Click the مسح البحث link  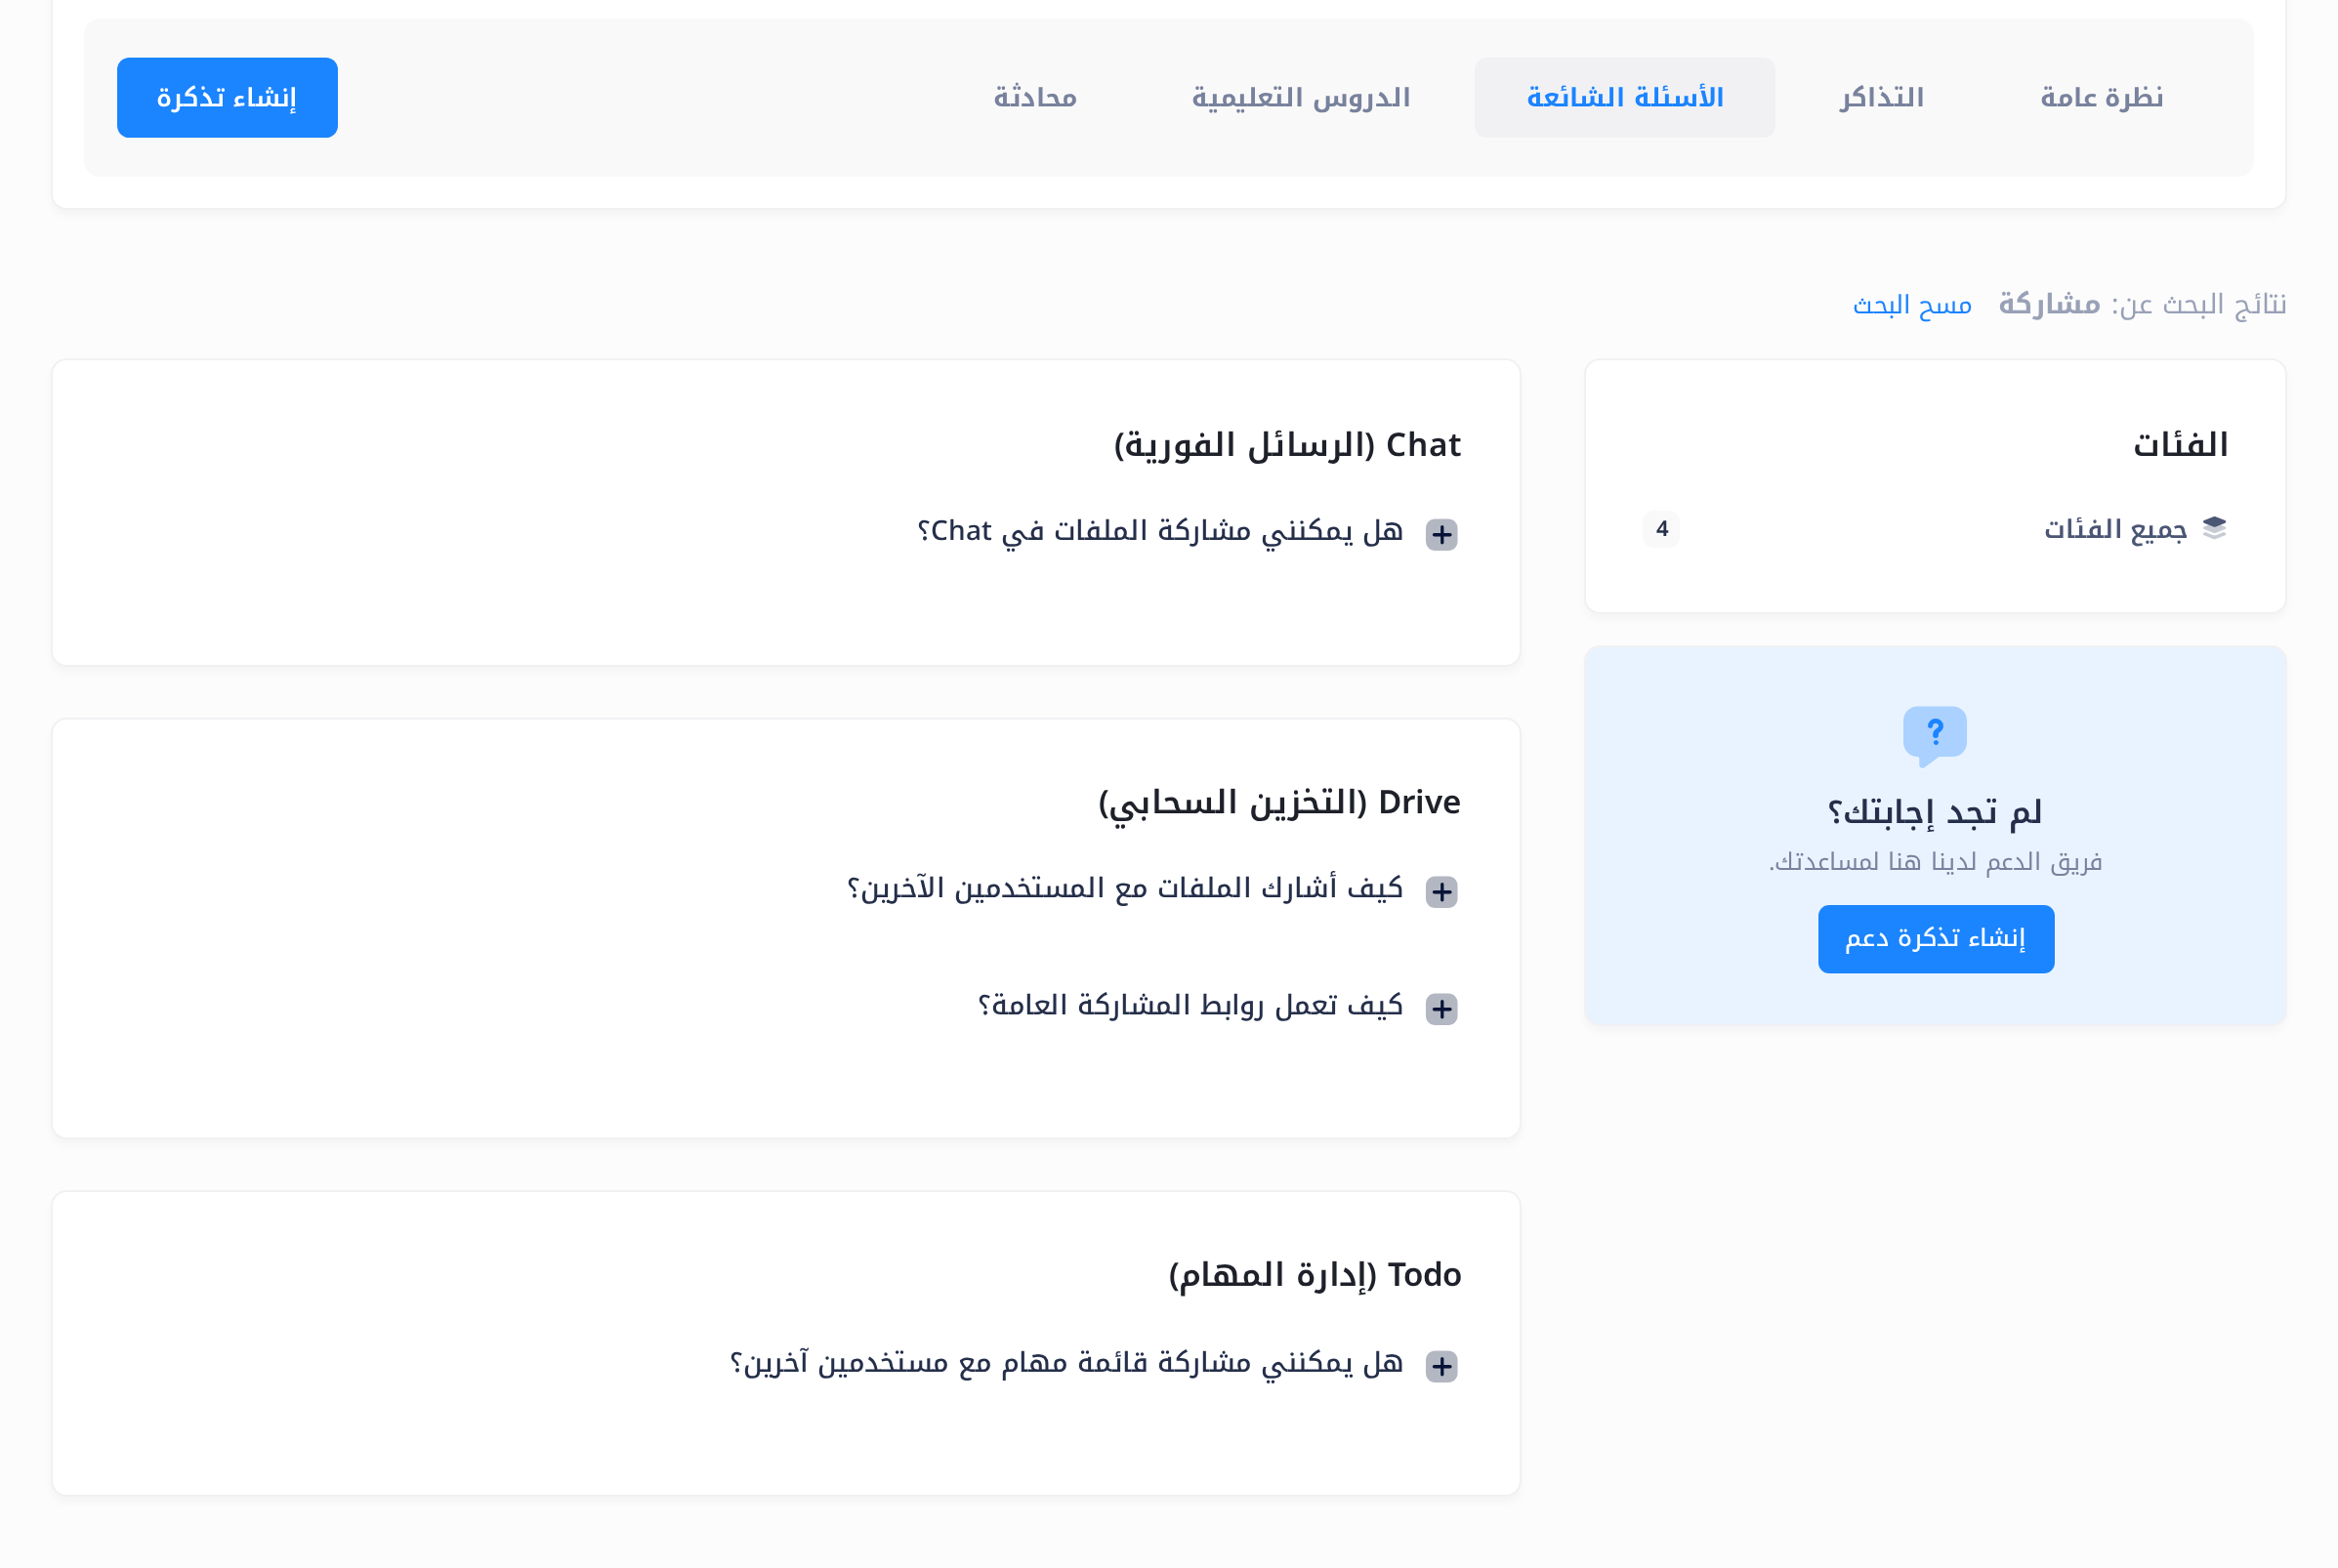click(x=1912, y=305)
